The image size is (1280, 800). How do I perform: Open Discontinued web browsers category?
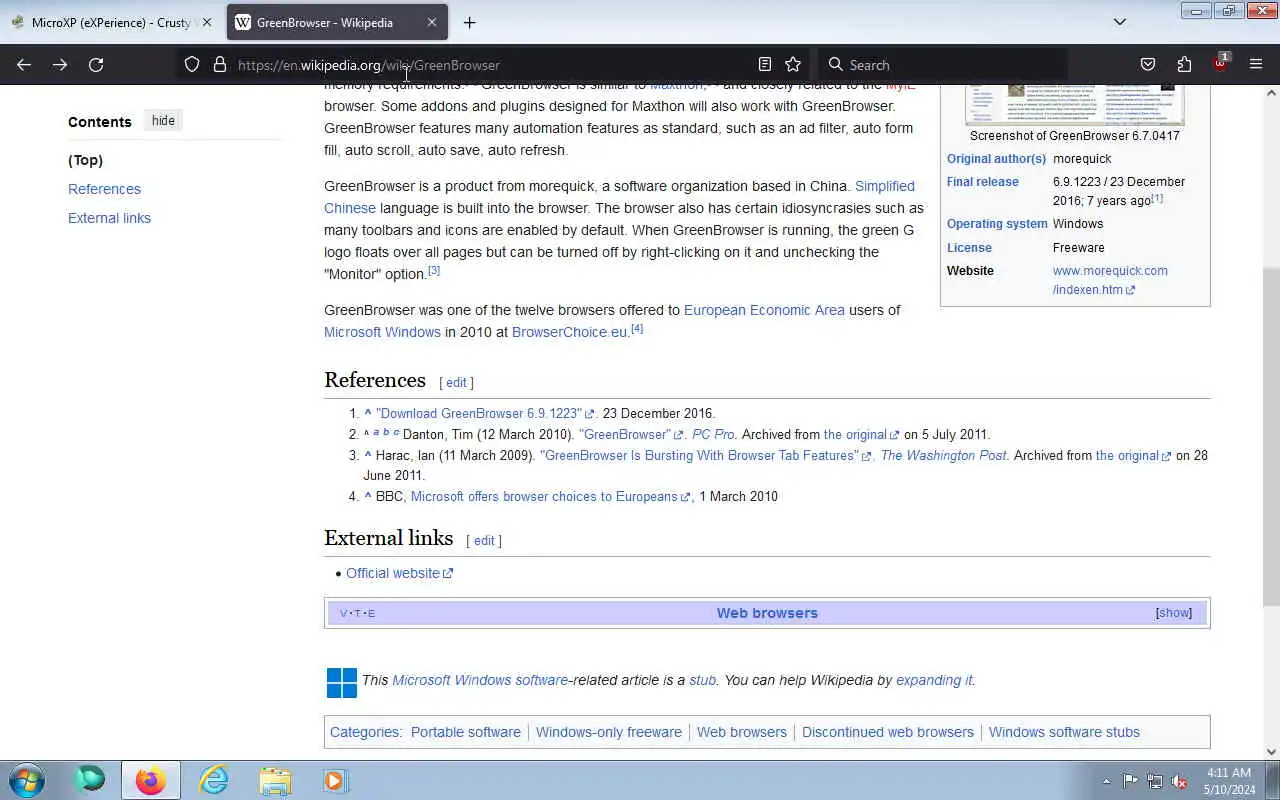[887, 732]
